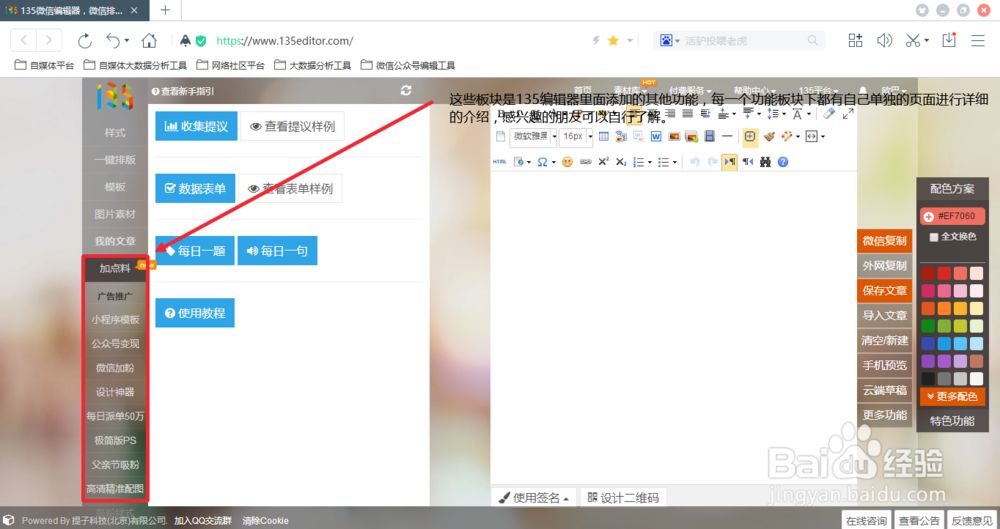Image resolution: width=1000 pixels, height=529 pixels.
Task: Expand the 使用签名 dropdown
Action: [534, 497]
